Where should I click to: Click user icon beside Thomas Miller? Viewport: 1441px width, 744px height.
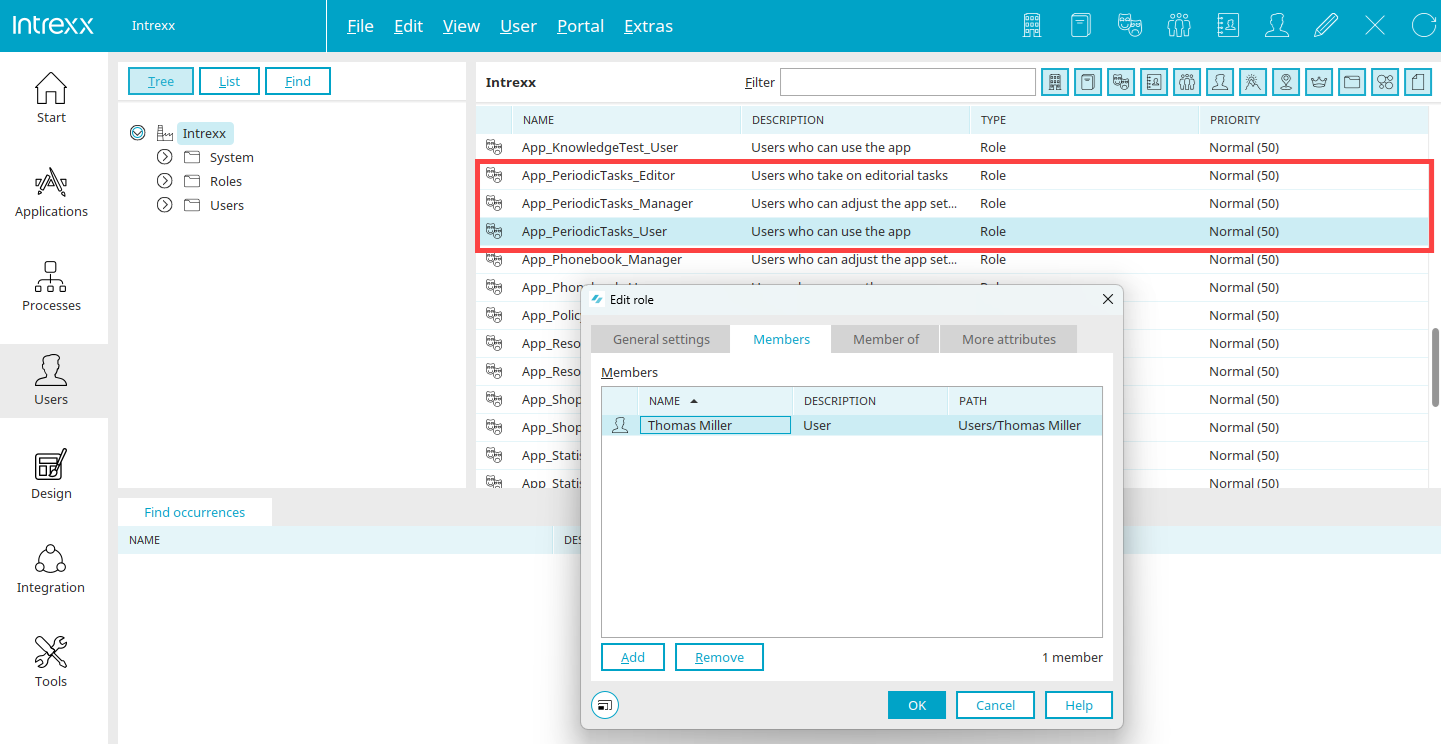pos(620,425)
